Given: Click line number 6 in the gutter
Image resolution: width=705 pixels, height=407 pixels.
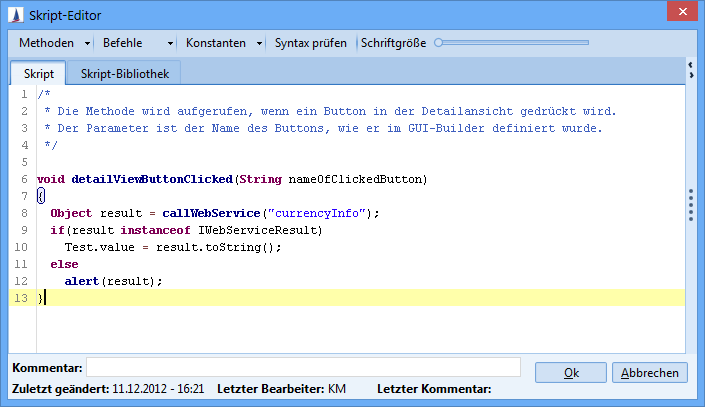Looking at the screenshot, I should [22, 179].
